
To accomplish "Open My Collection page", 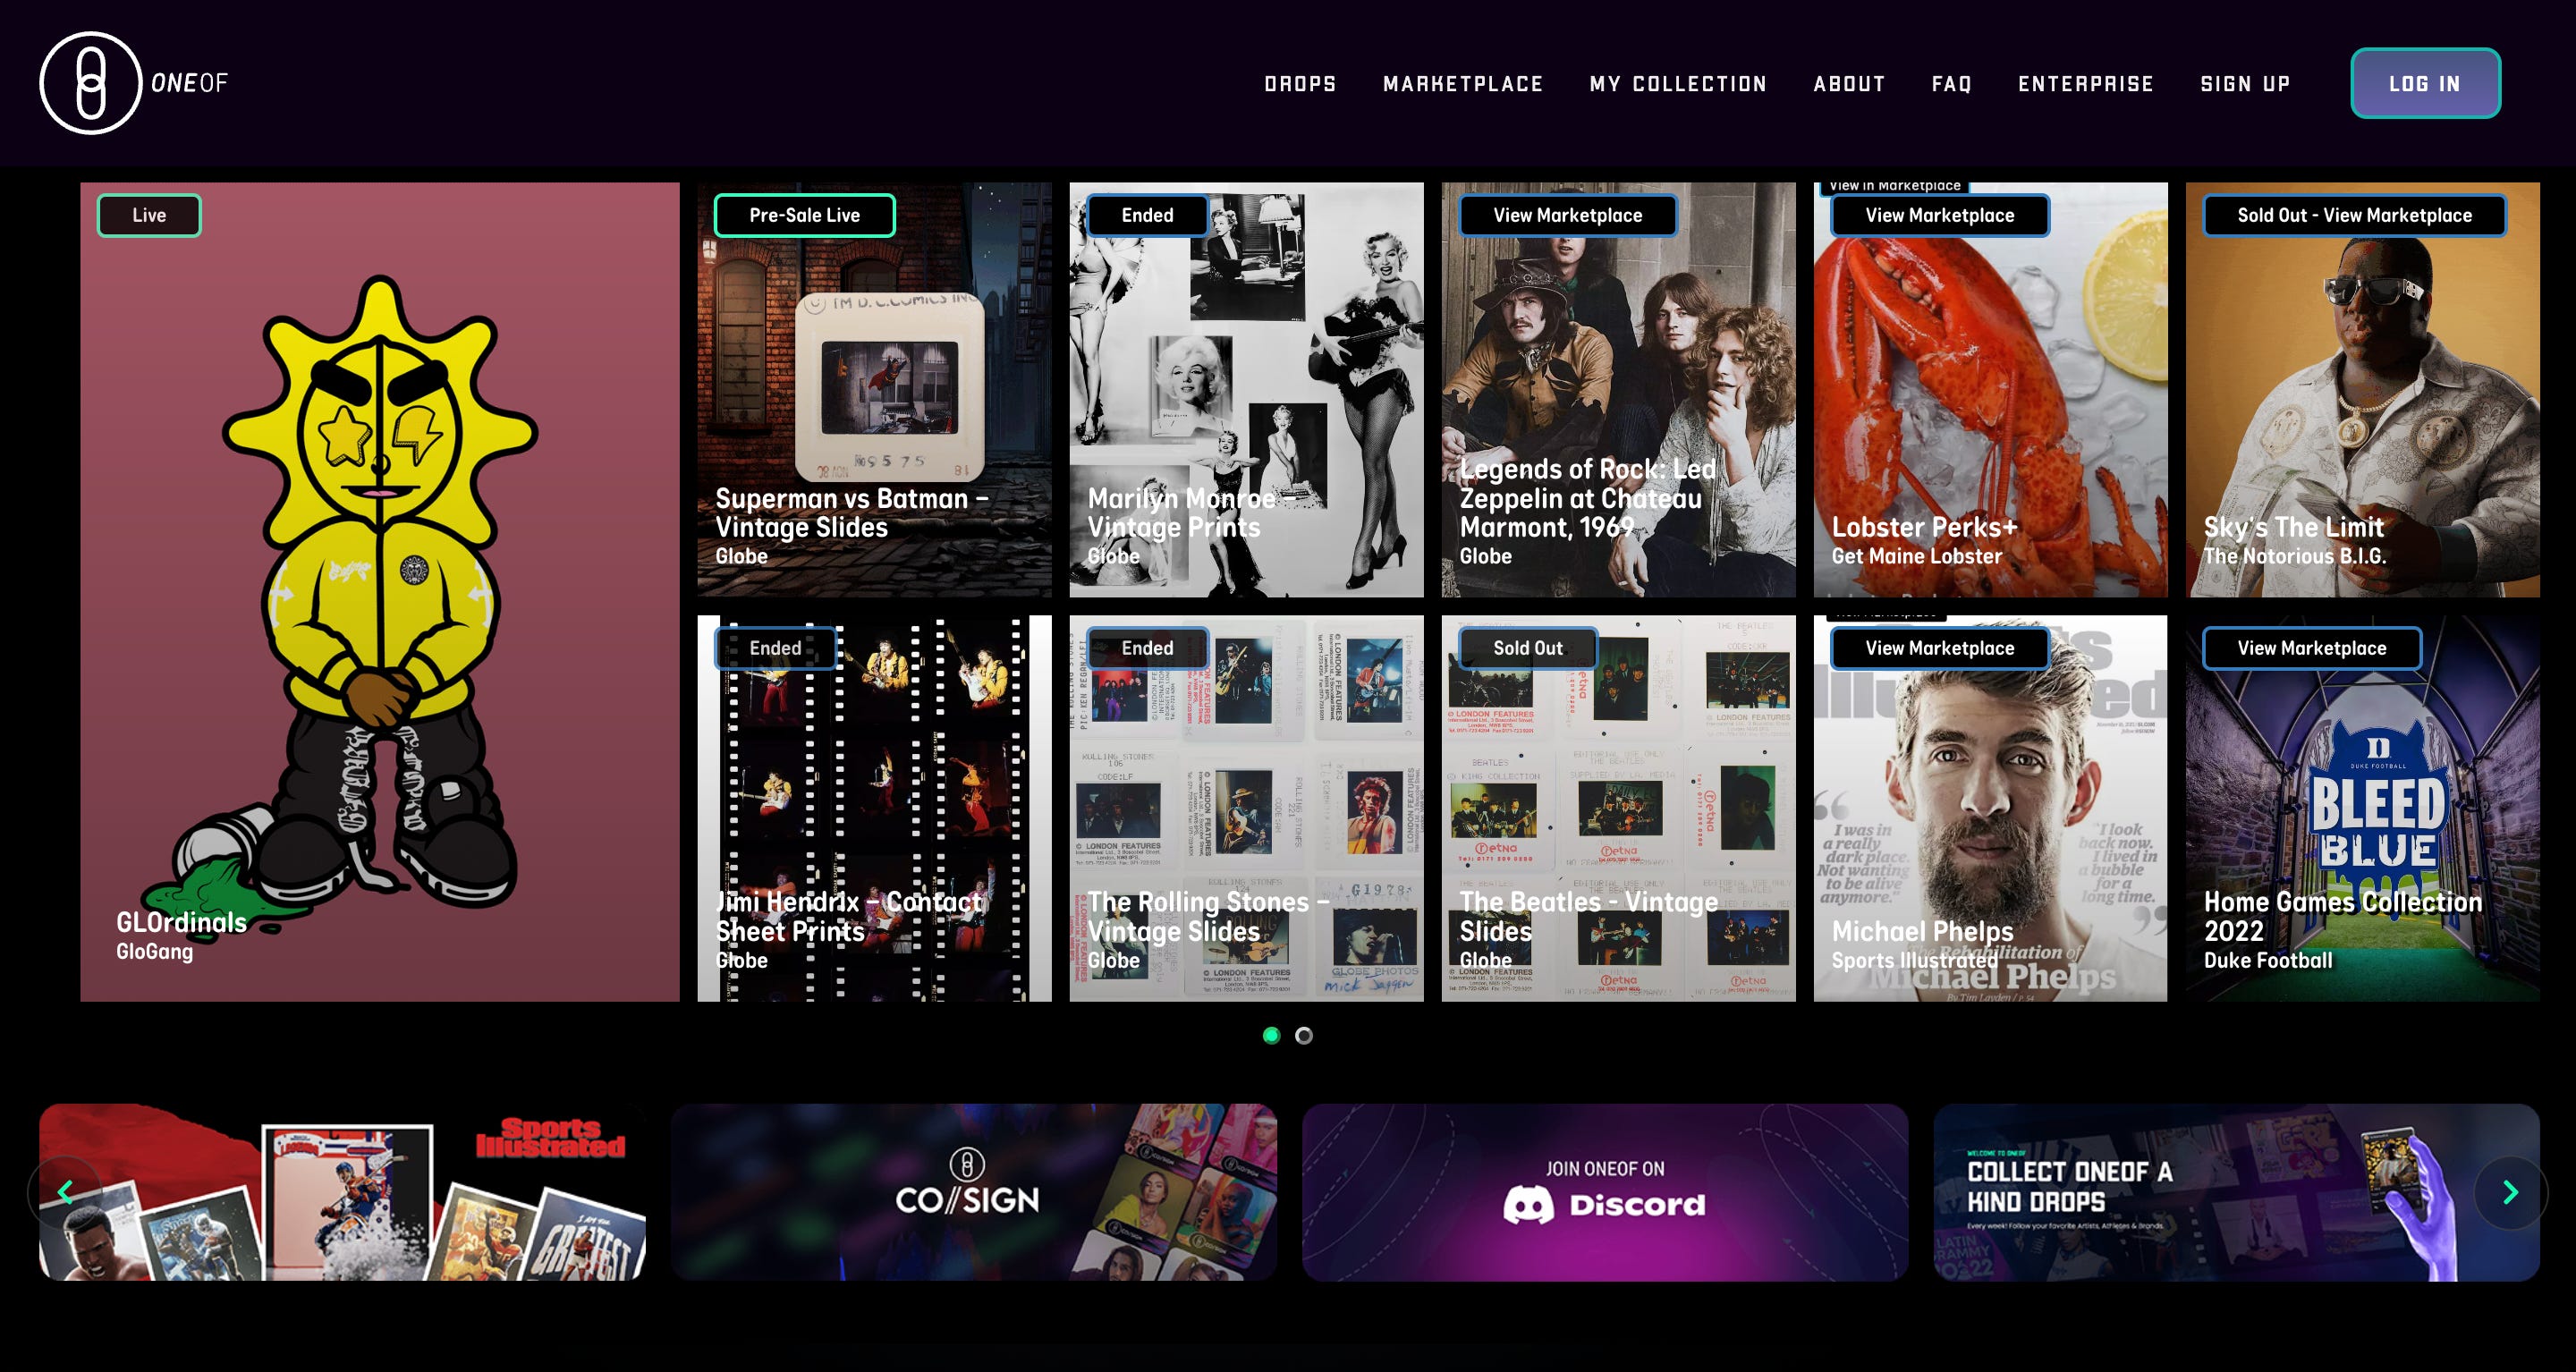I will point(1678,84).
